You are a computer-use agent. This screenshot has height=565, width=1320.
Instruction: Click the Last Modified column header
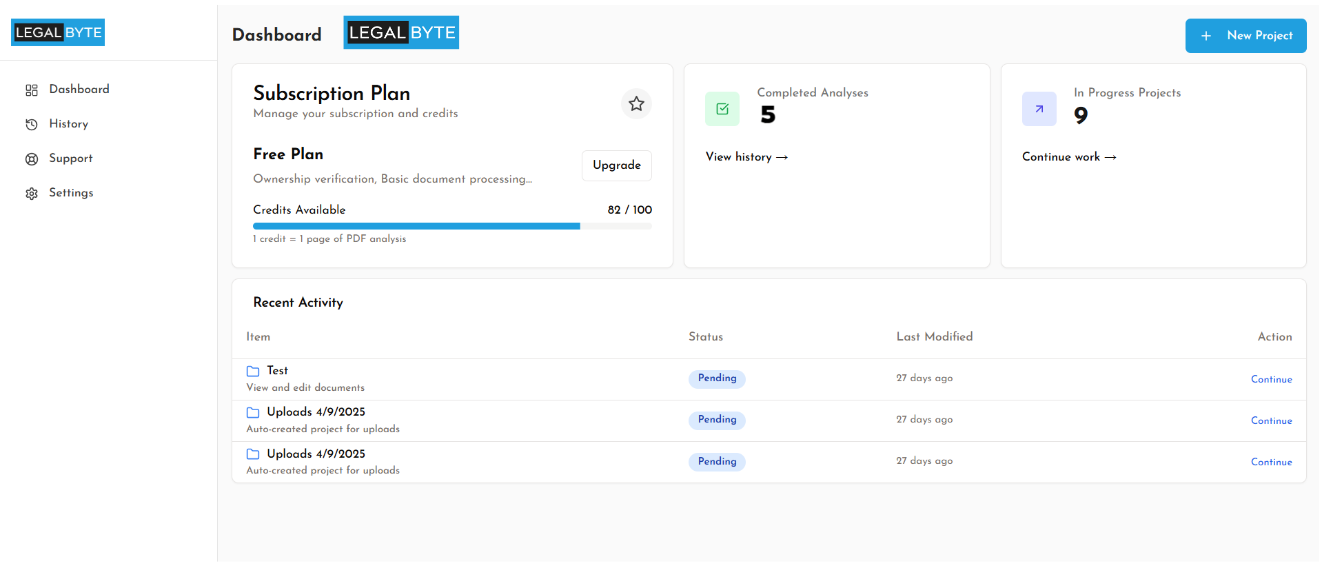click(934, 337)
